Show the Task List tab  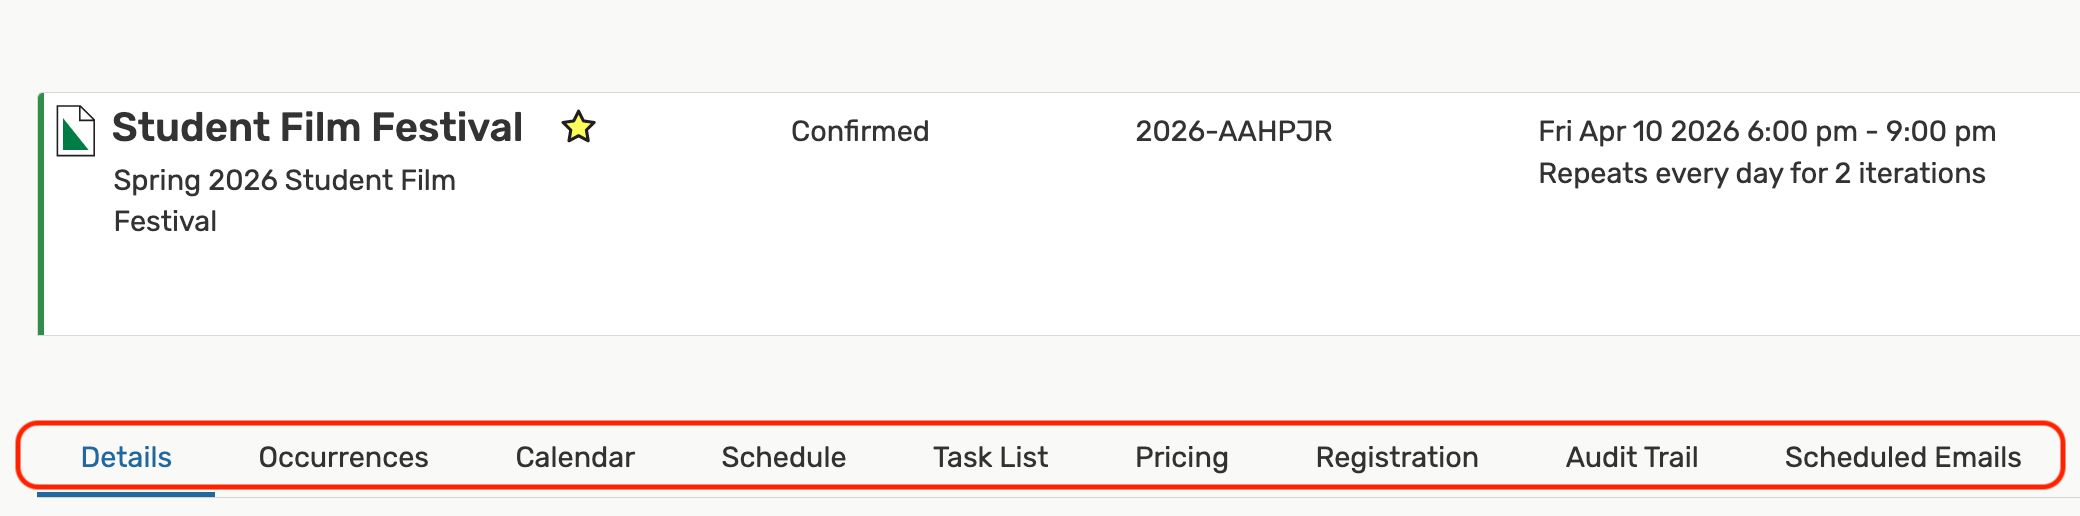pyautogui.click(x=990, y=457)
